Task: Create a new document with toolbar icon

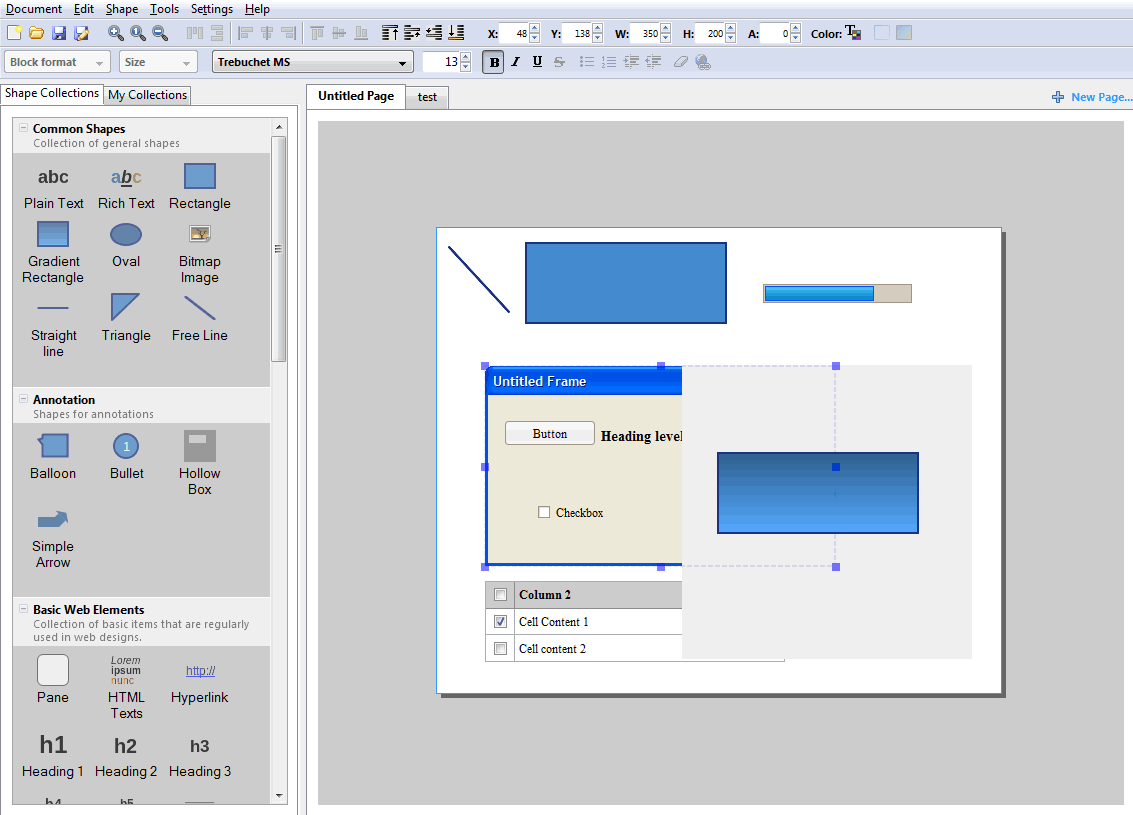Action: point(14,33)
